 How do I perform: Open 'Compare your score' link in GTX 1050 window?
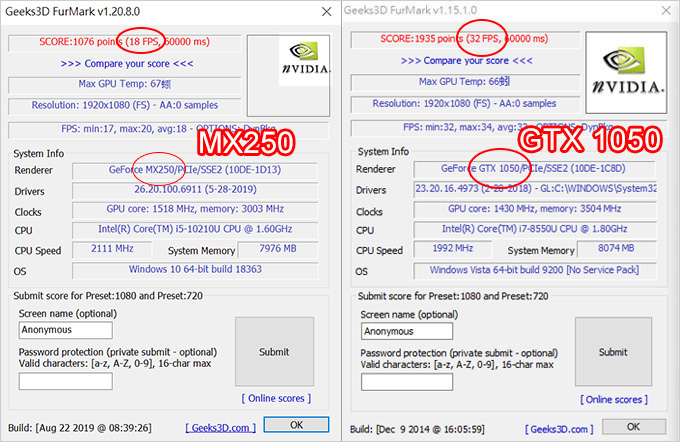467,61
